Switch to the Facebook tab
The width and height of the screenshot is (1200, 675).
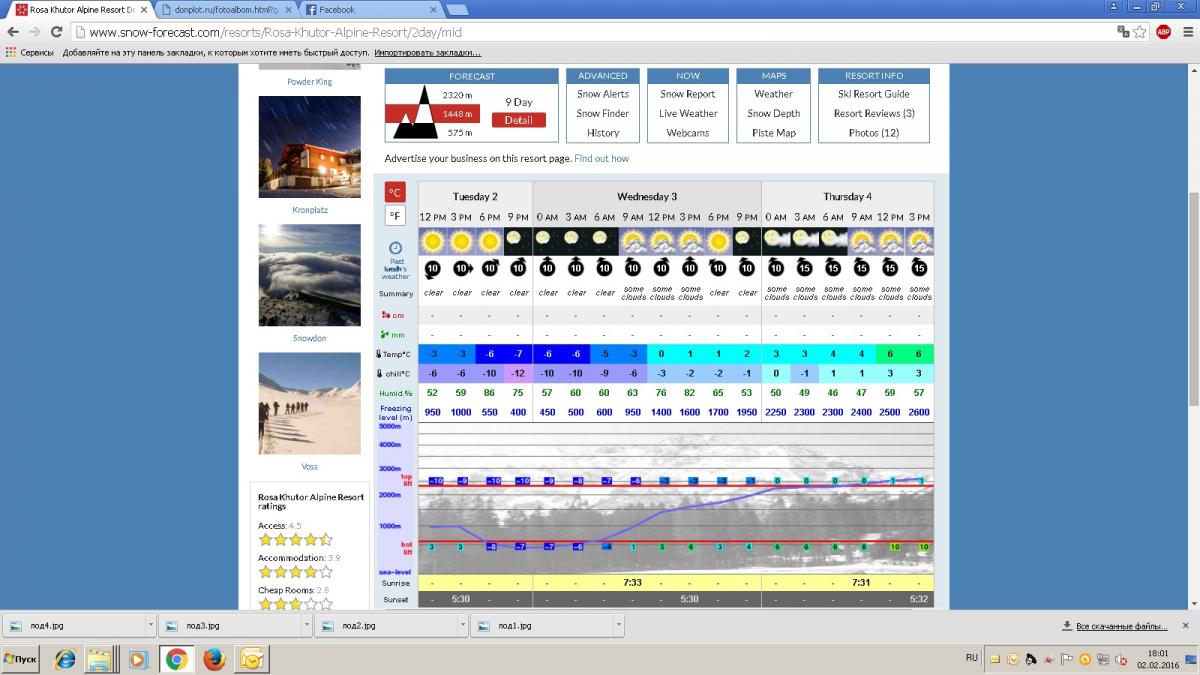368,10
